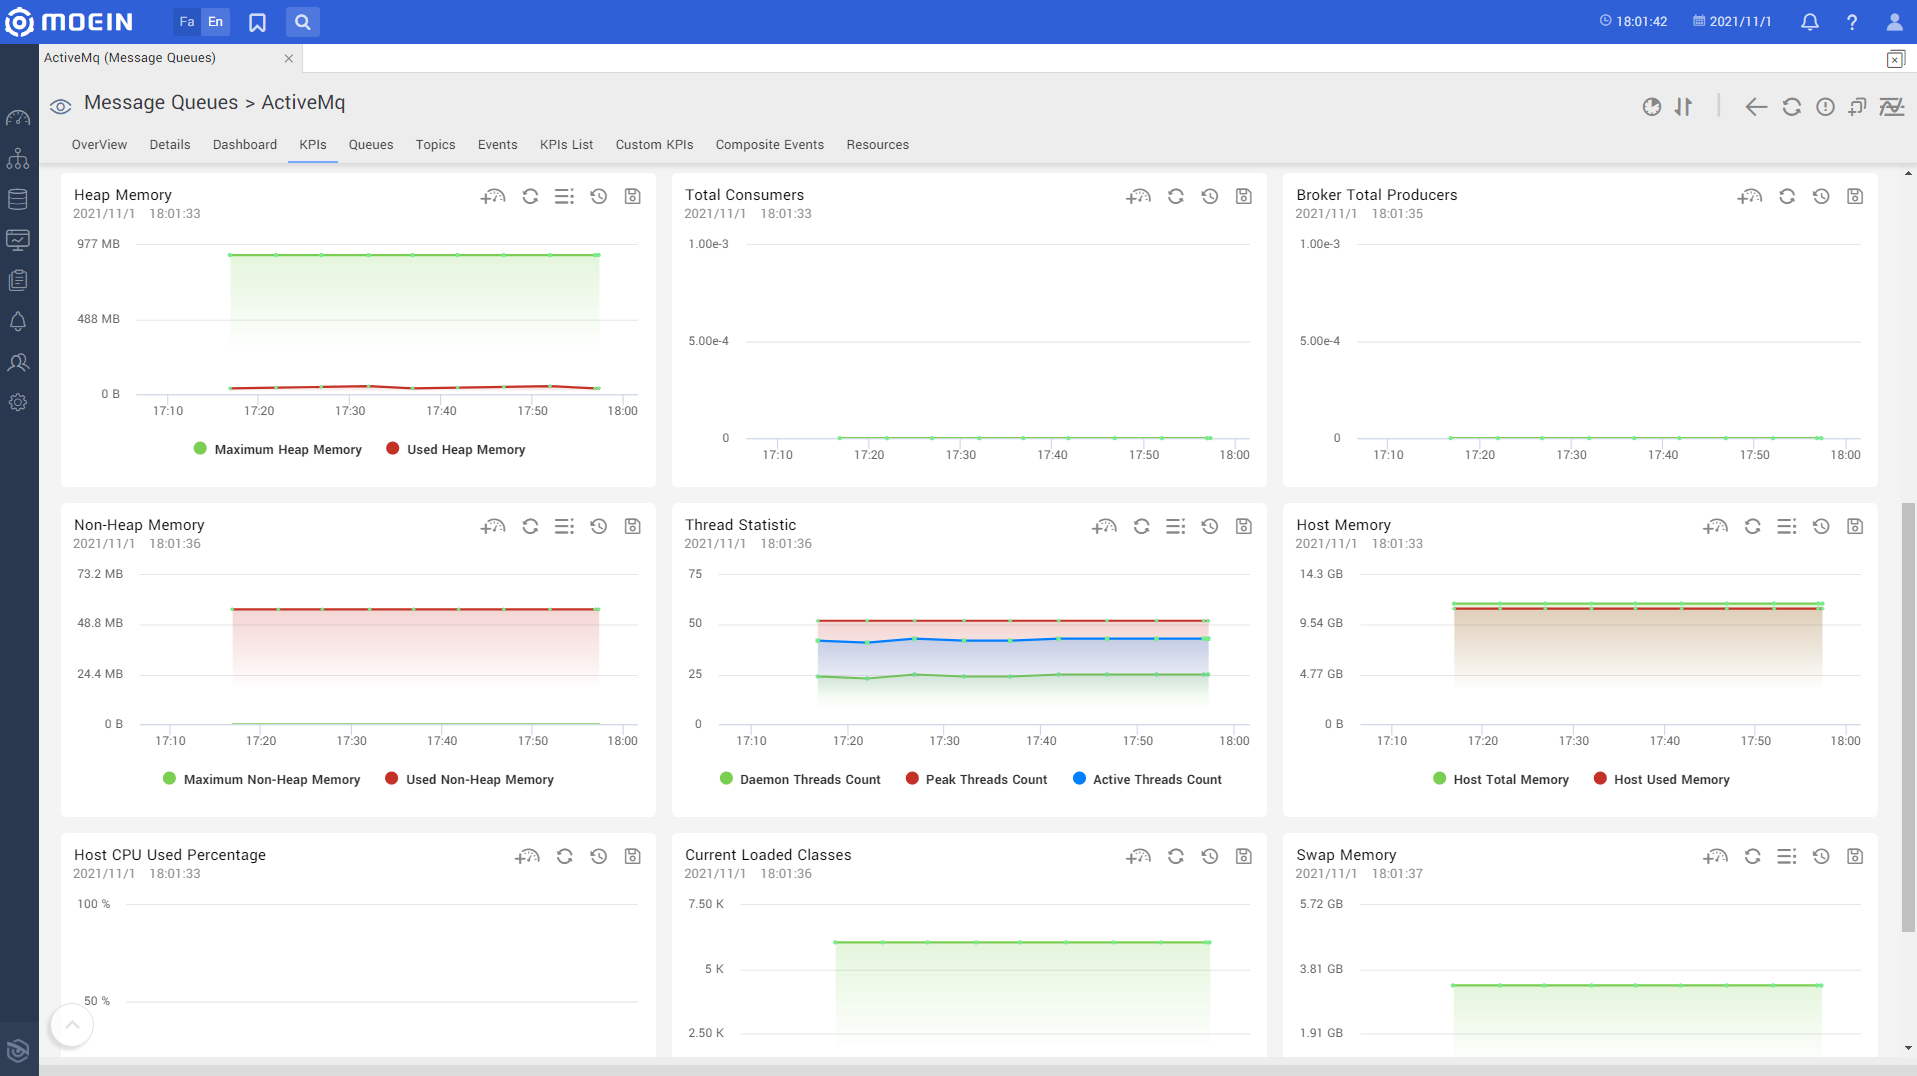The image size is (1917, 1076).
Task: Open Non-Heap Memory chart list menu
Action: coord(564,526)
